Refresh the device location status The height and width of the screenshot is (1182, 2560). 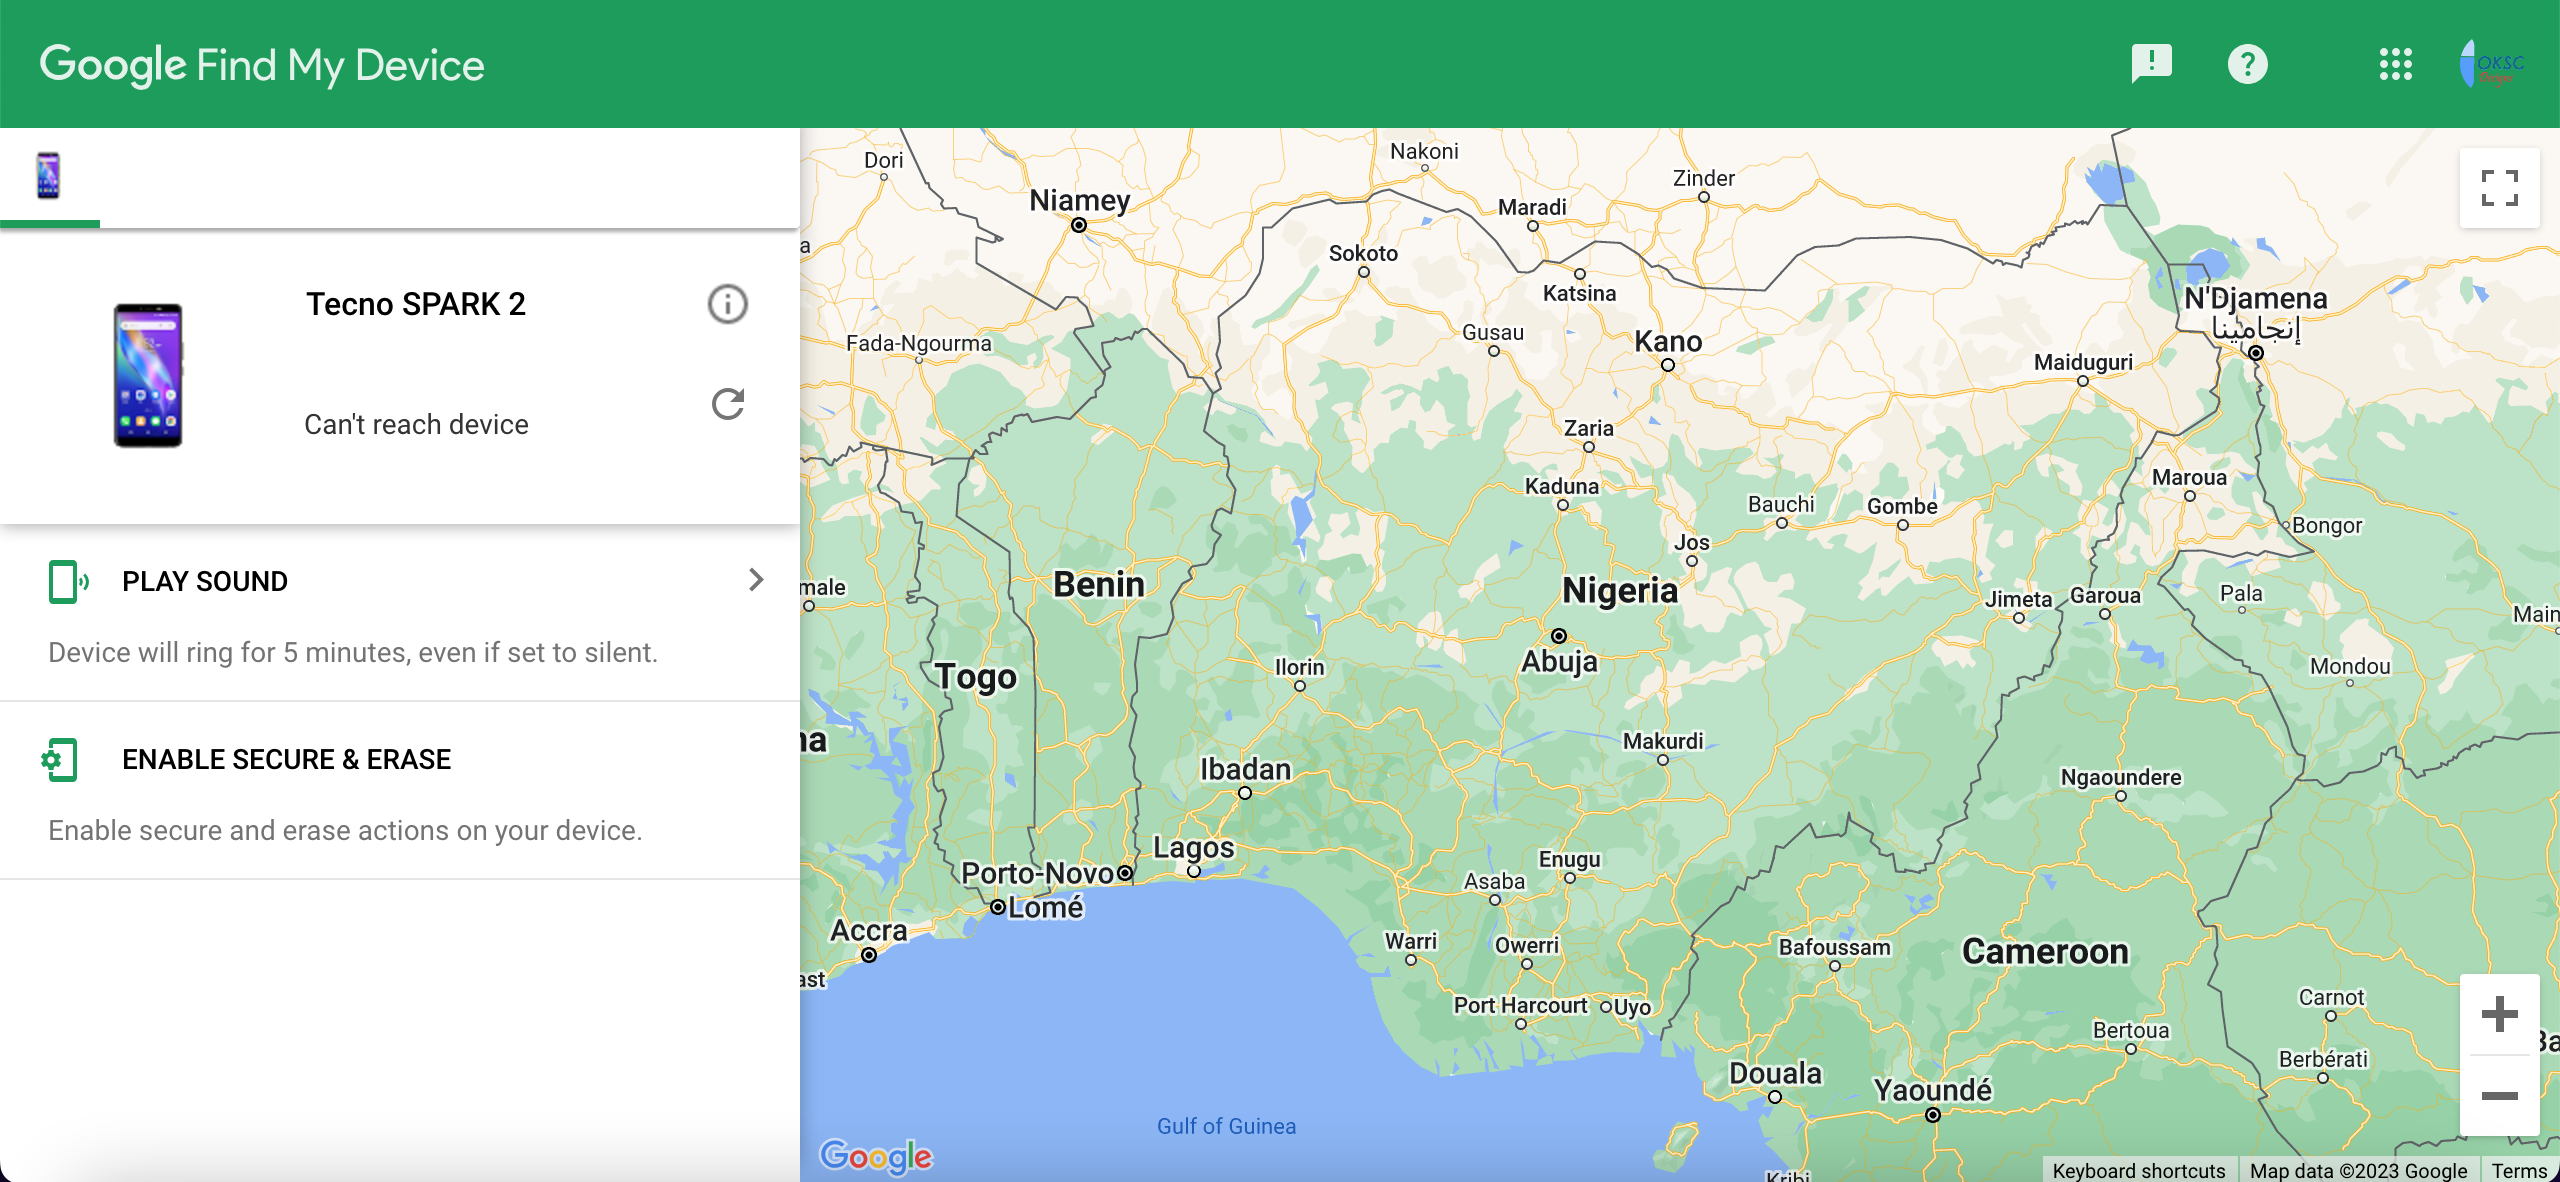pyautogui.click(x=727, y=404)
